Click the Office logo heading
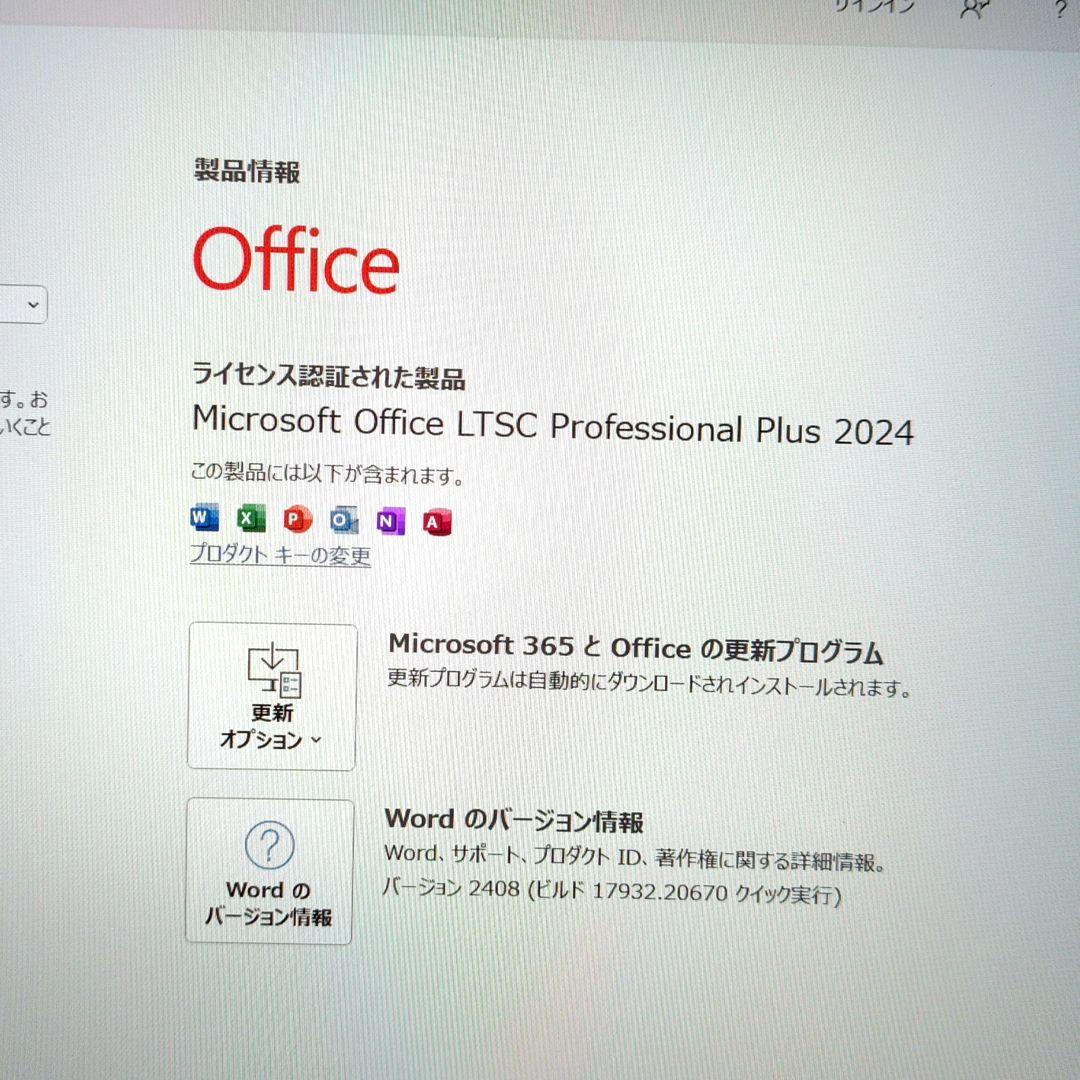Viewport: 1080px width, 1080px height. click(x=296, y=260)
